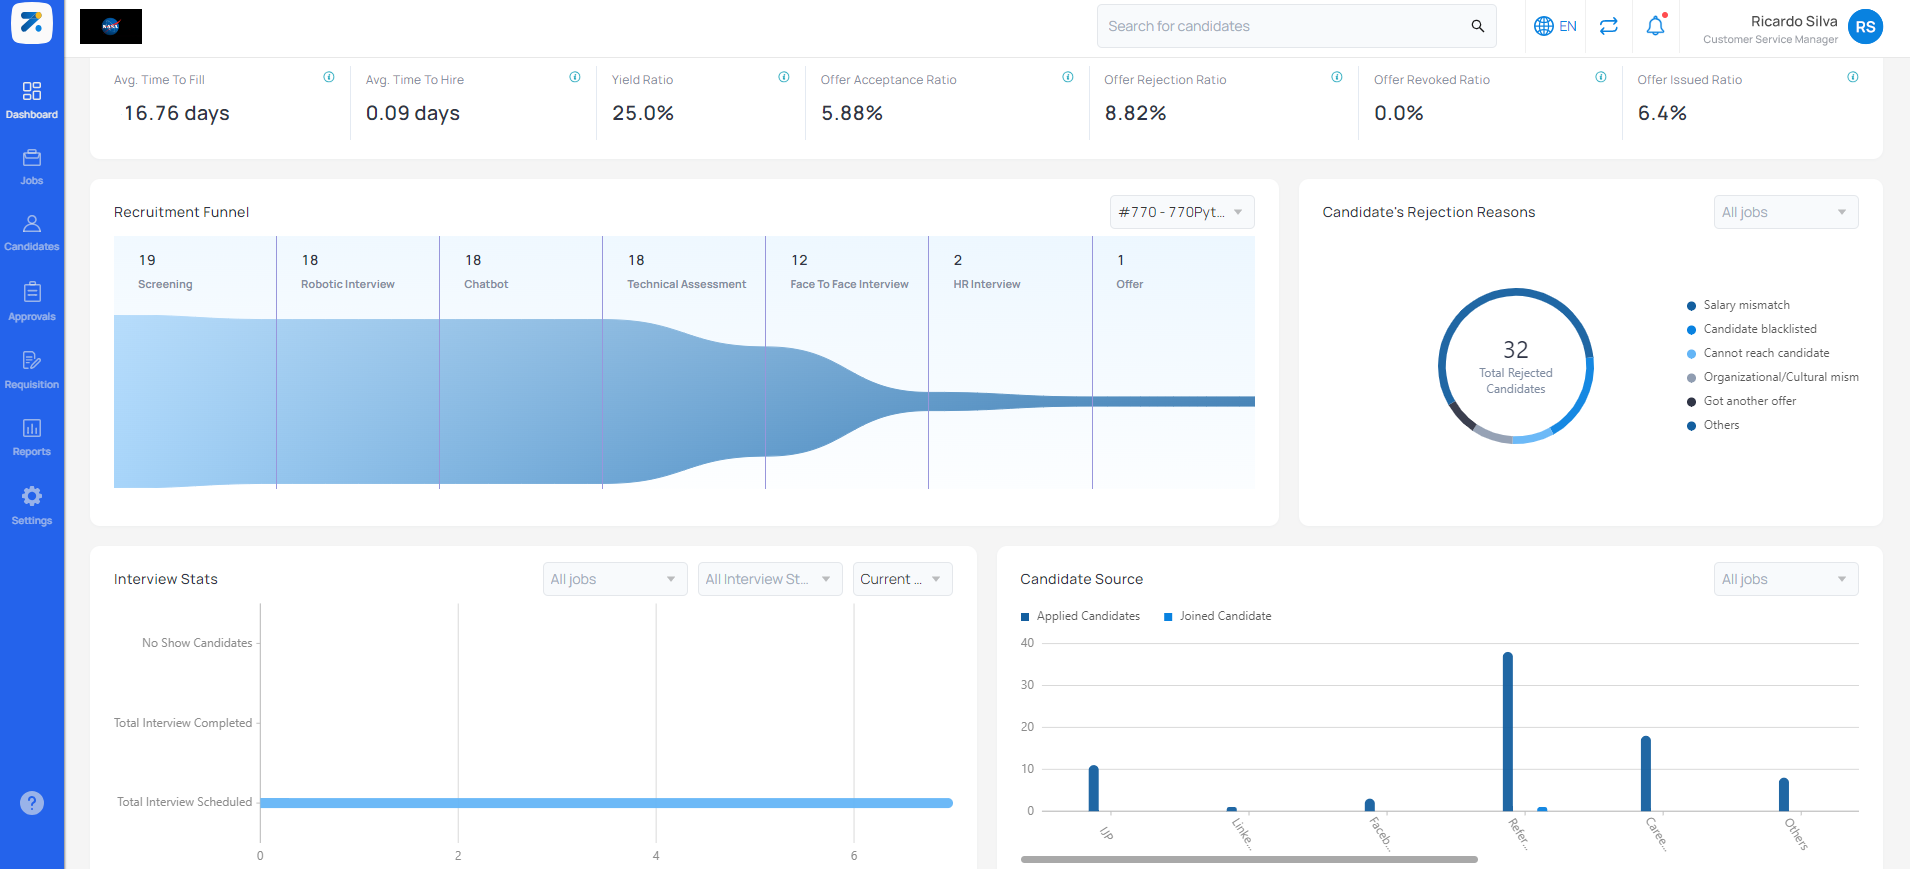
Task: Open the notifications bell
Action: (x=1656, y=26)
